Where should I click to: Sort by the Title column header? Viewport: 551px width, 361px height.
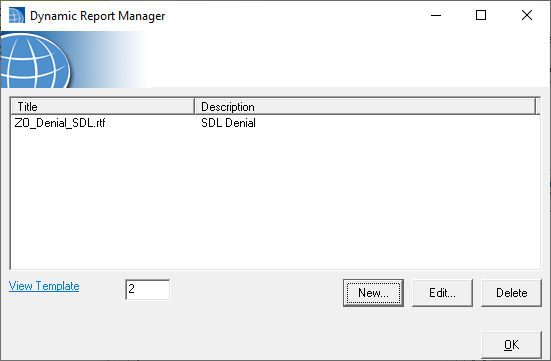click(x=103, y=107)
